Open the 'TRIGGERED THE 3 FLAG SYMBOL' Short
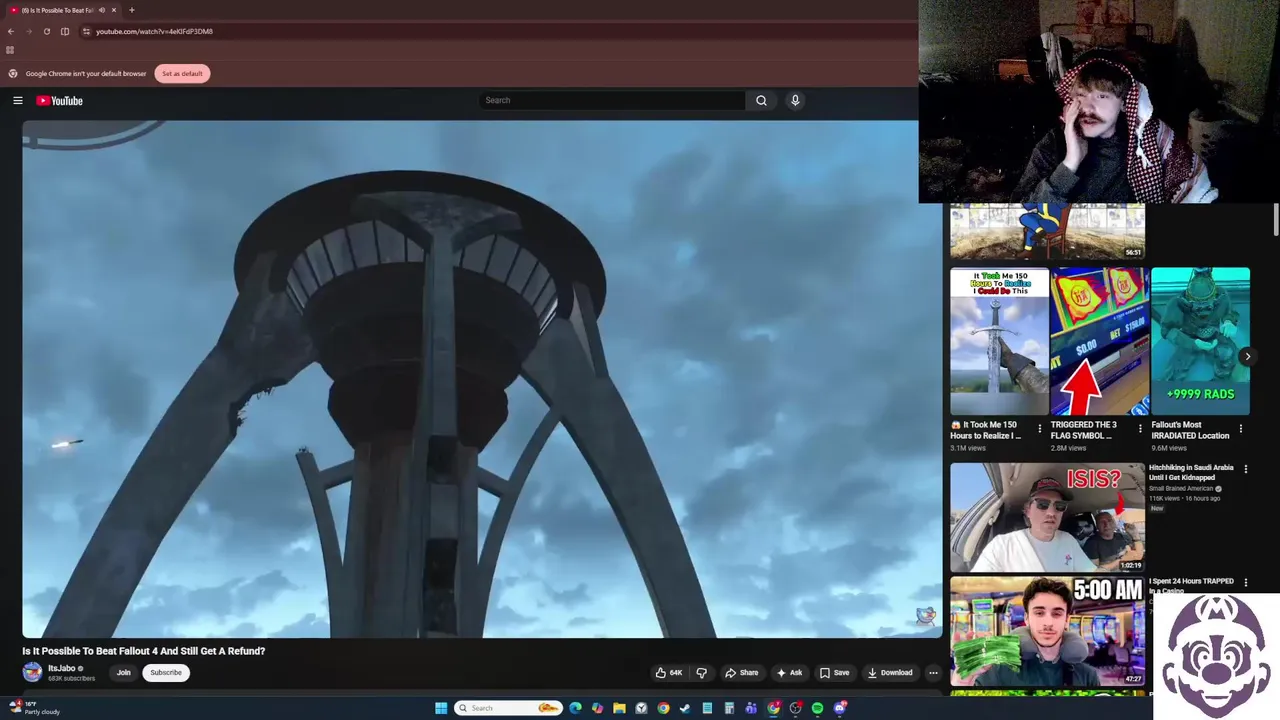 pyautogui.click(x=1099, y=341)
